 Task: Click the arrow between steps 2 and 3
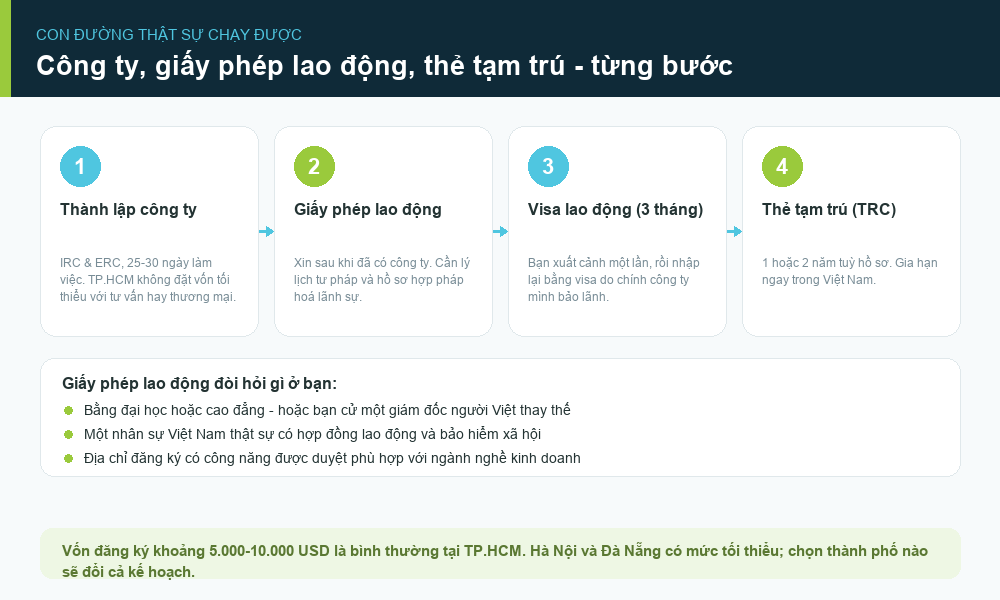501,231
